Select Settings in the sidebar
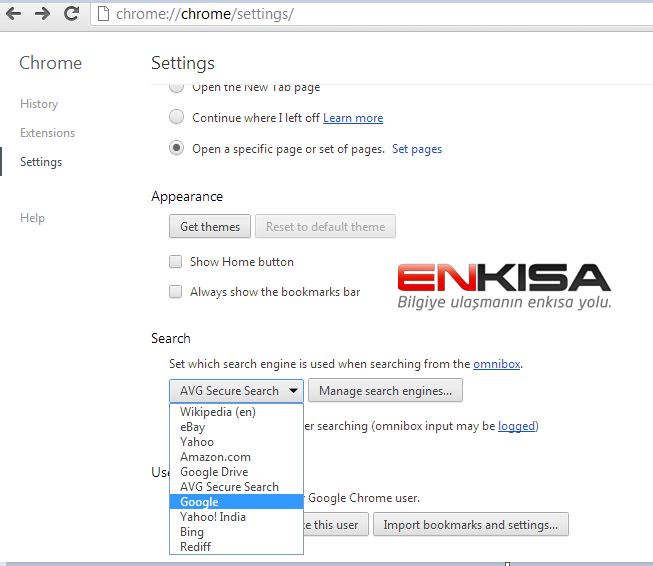653x566 pixels. coord(41,162)
